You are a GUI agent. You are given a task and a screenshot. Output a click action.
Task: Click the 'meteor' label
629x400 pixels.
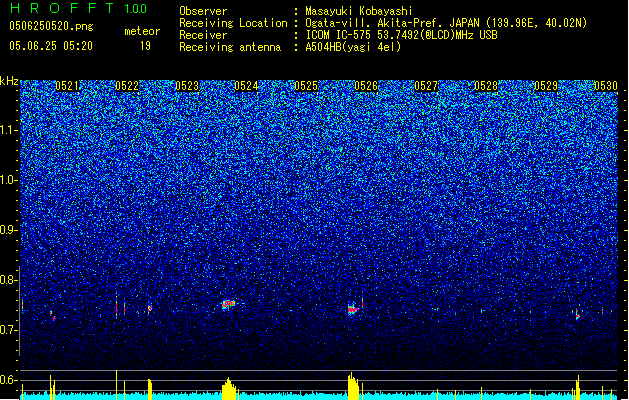pos(142,31)
